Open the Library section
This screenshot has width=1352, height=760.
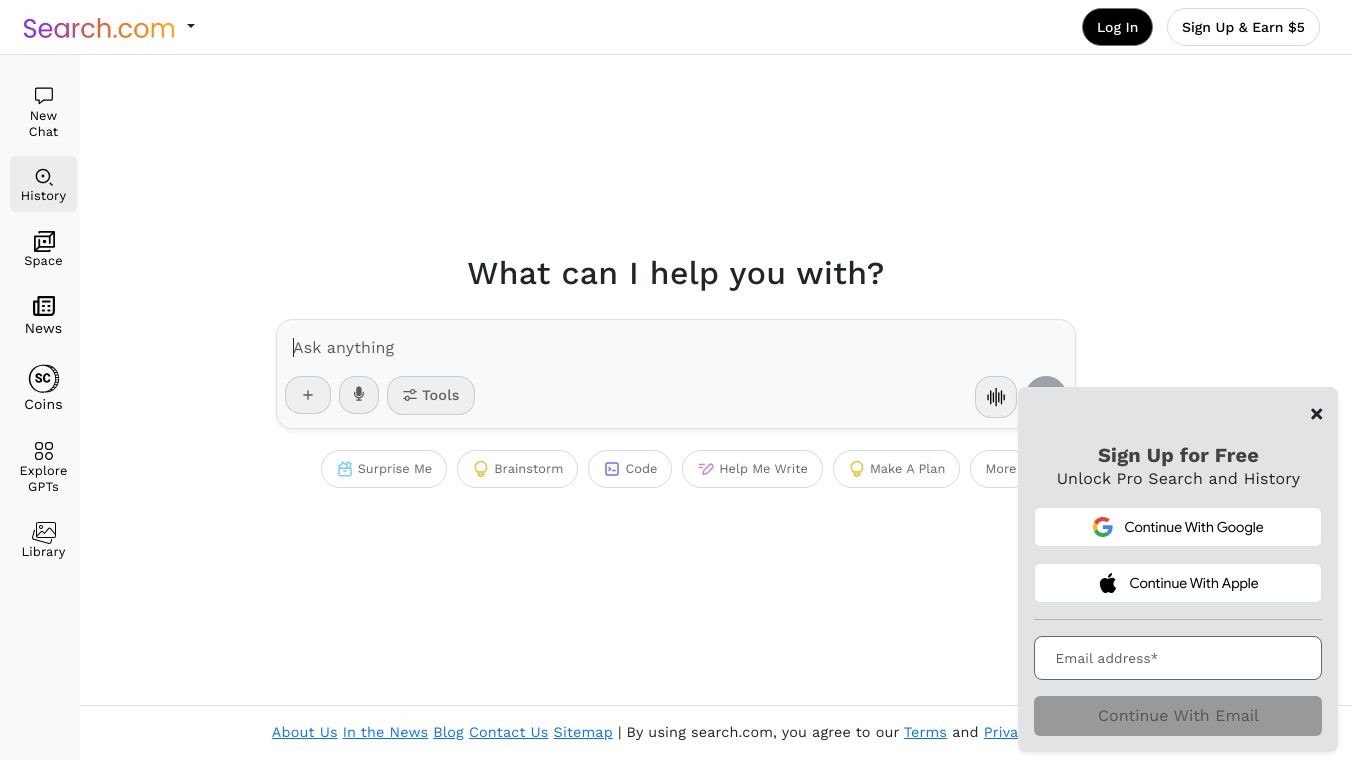tap(43, 540)
